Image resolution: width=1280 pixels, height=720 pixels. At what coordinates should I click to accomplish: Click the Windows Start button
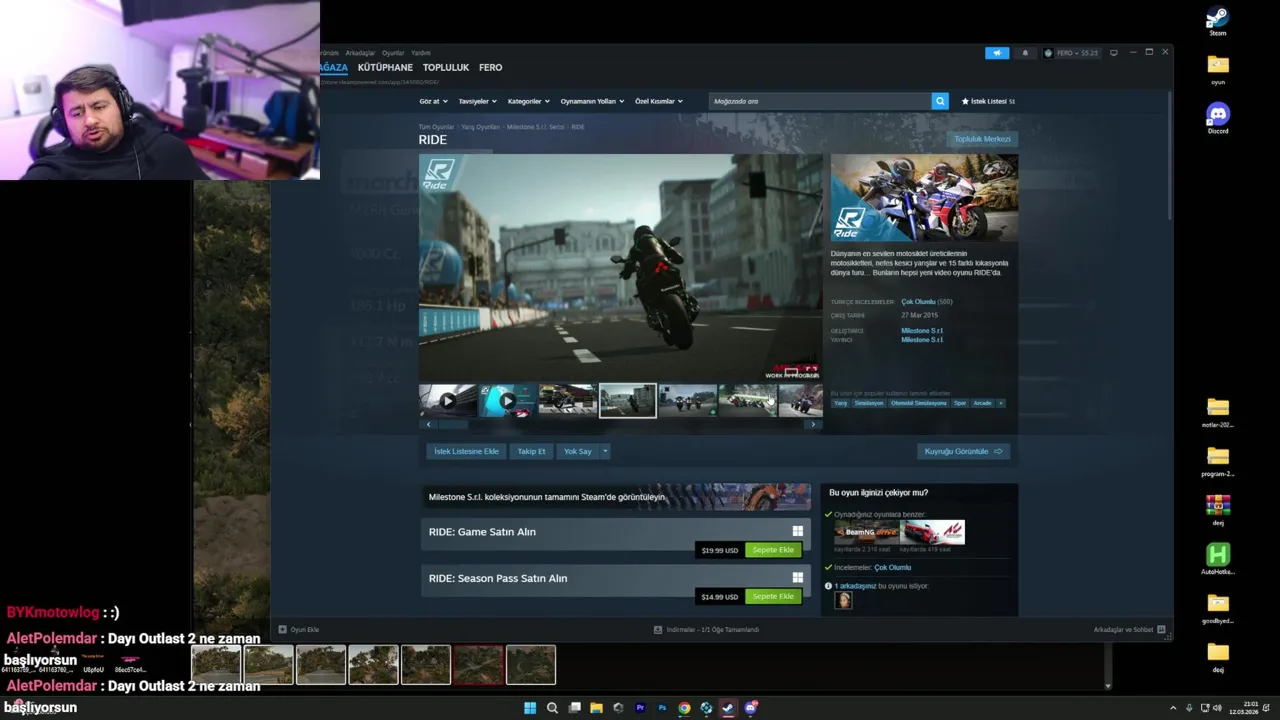pos(530,708)
